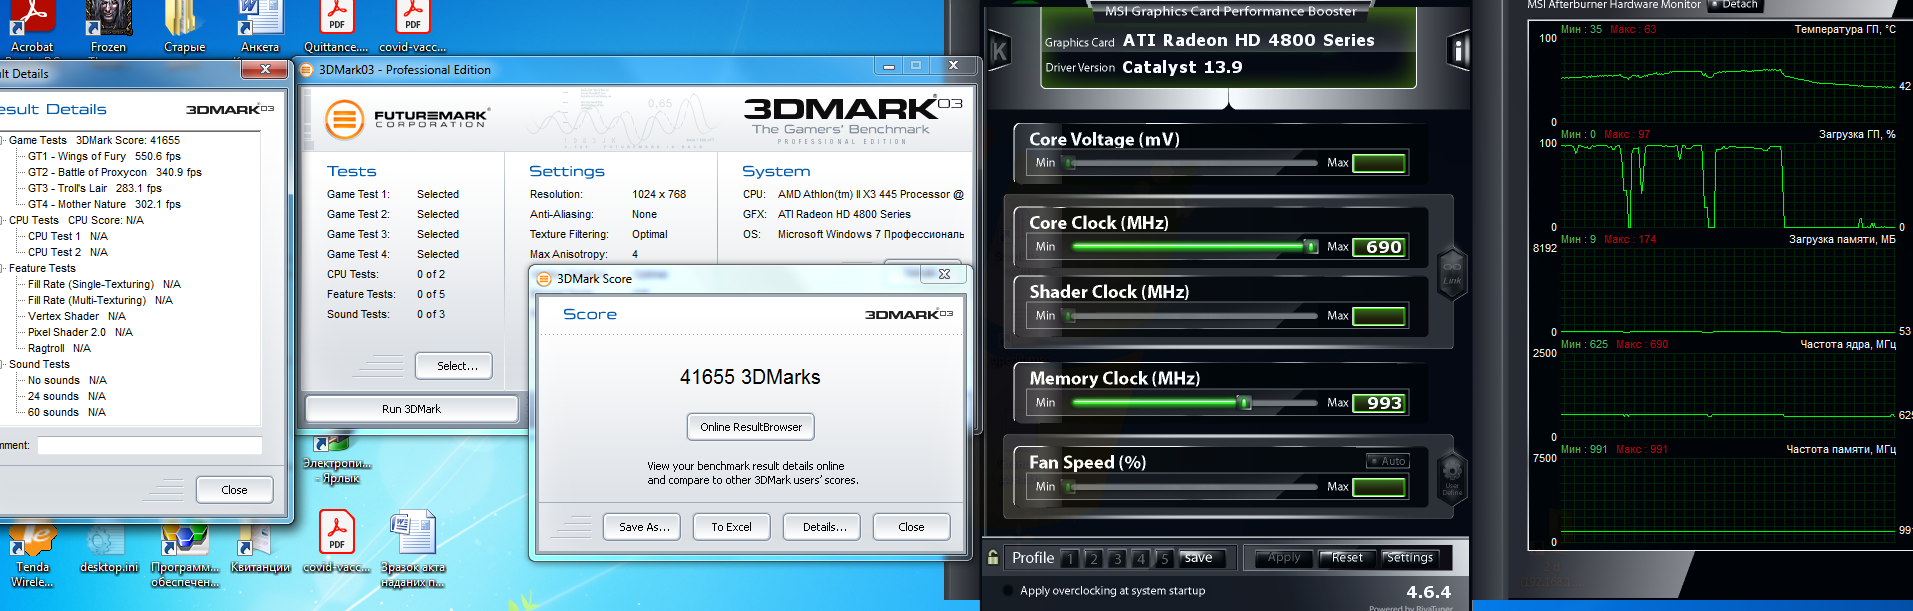The image size is (1913, 611).
Task: Click the profile lock padlock icon
Action: click(993, 558)
